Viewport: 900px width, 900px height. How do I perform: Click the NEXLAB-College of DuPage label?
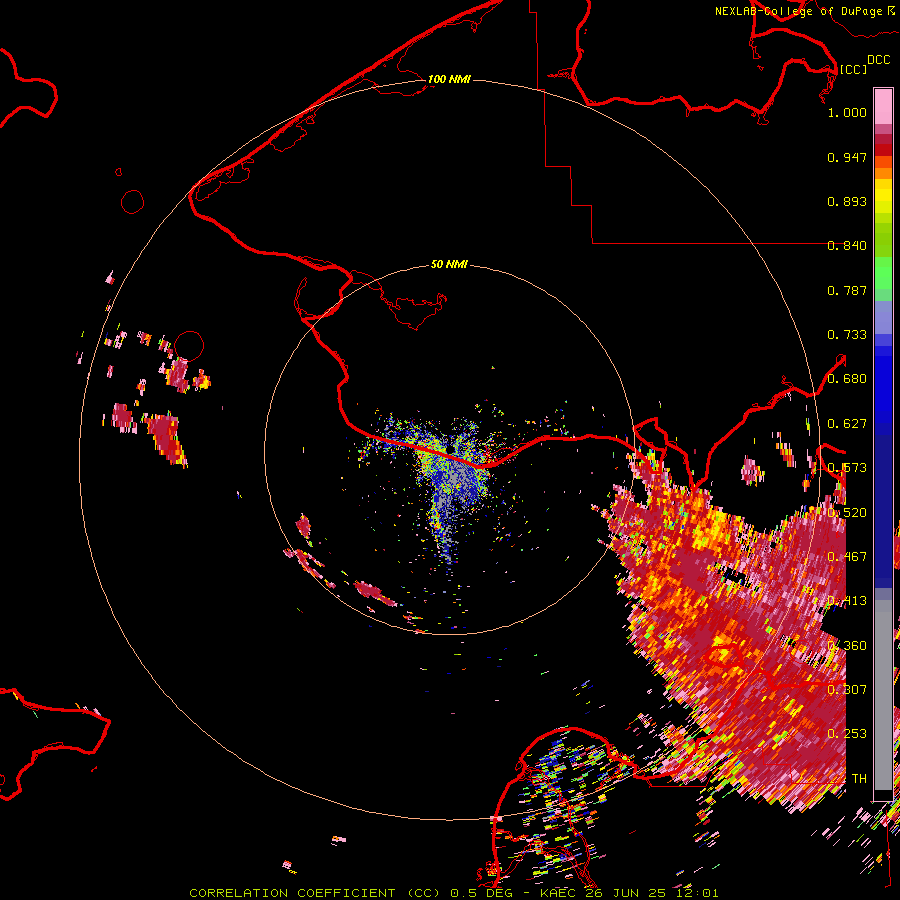pos(798,11)
